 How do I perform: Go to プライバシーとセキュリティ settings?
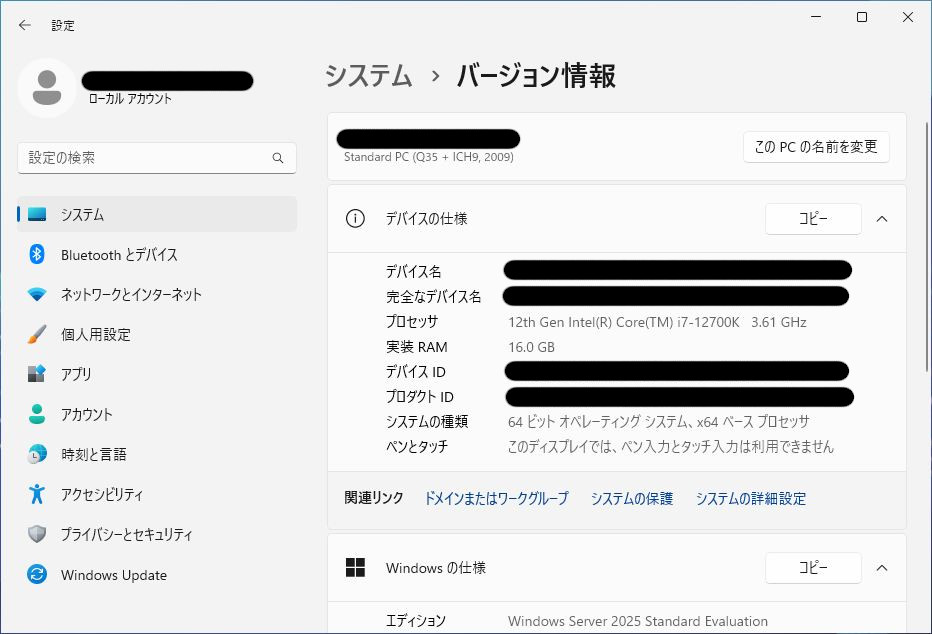point(157,534)
